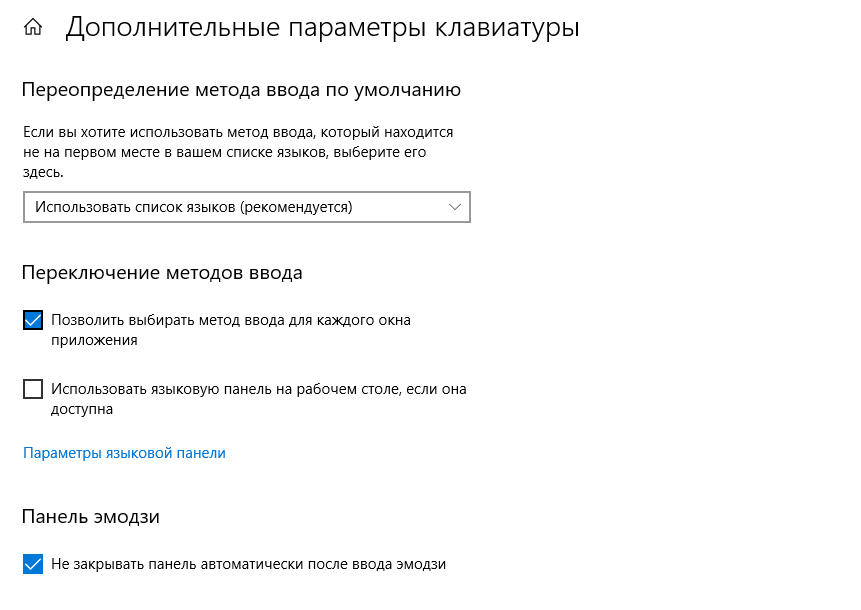Click the label "Позволить выбирать метод ввода для каждого окна"
This screenshot has height=610, width=861.
[231, 320]
